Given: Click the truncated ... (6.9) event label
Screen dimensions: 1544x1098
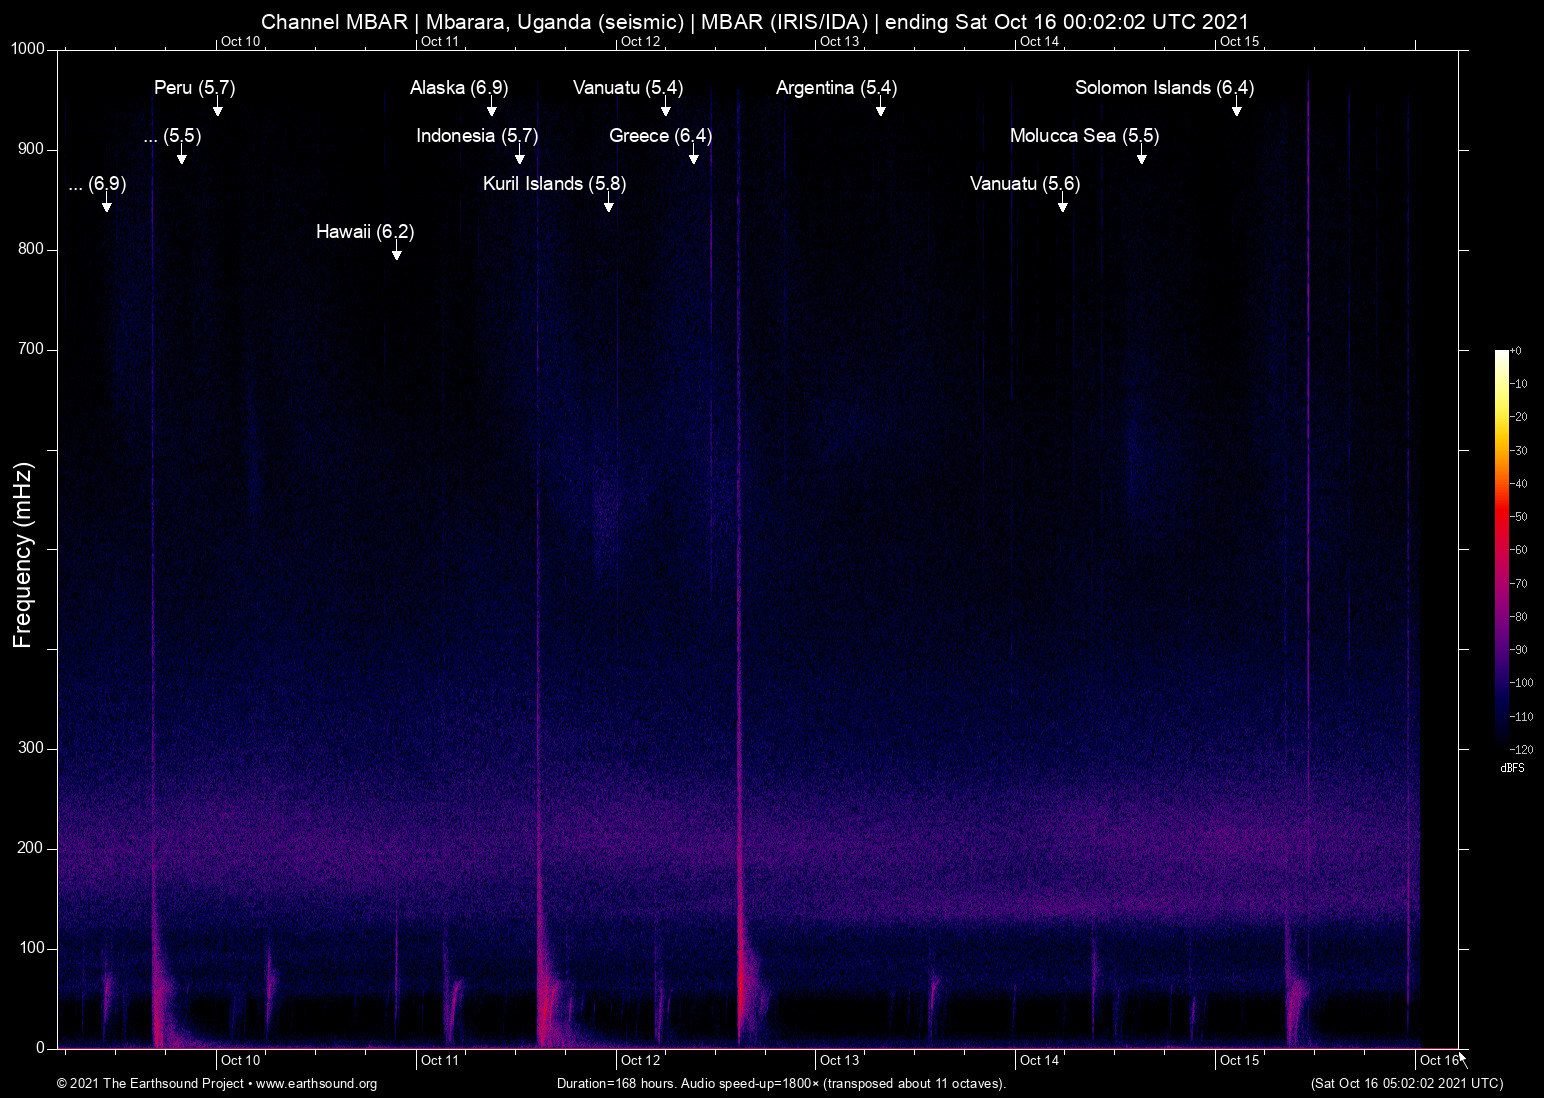Looking at the screenshot, I should [96, 184].
